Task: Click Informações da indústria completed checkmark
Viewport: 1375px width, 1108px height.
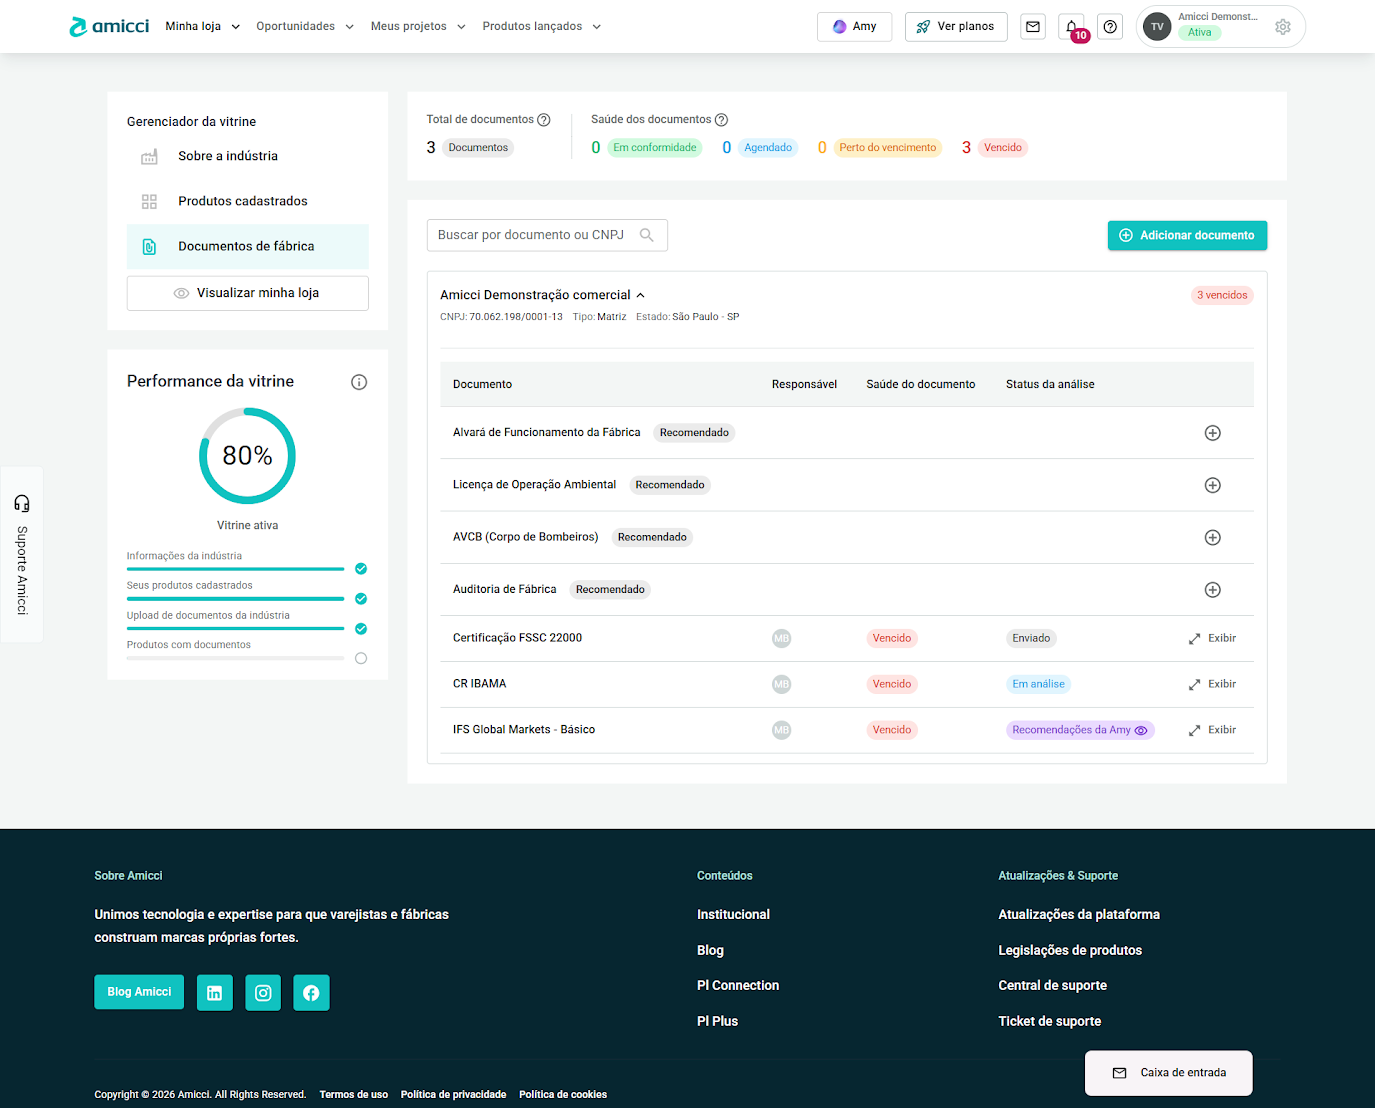Action: [361, 569]
